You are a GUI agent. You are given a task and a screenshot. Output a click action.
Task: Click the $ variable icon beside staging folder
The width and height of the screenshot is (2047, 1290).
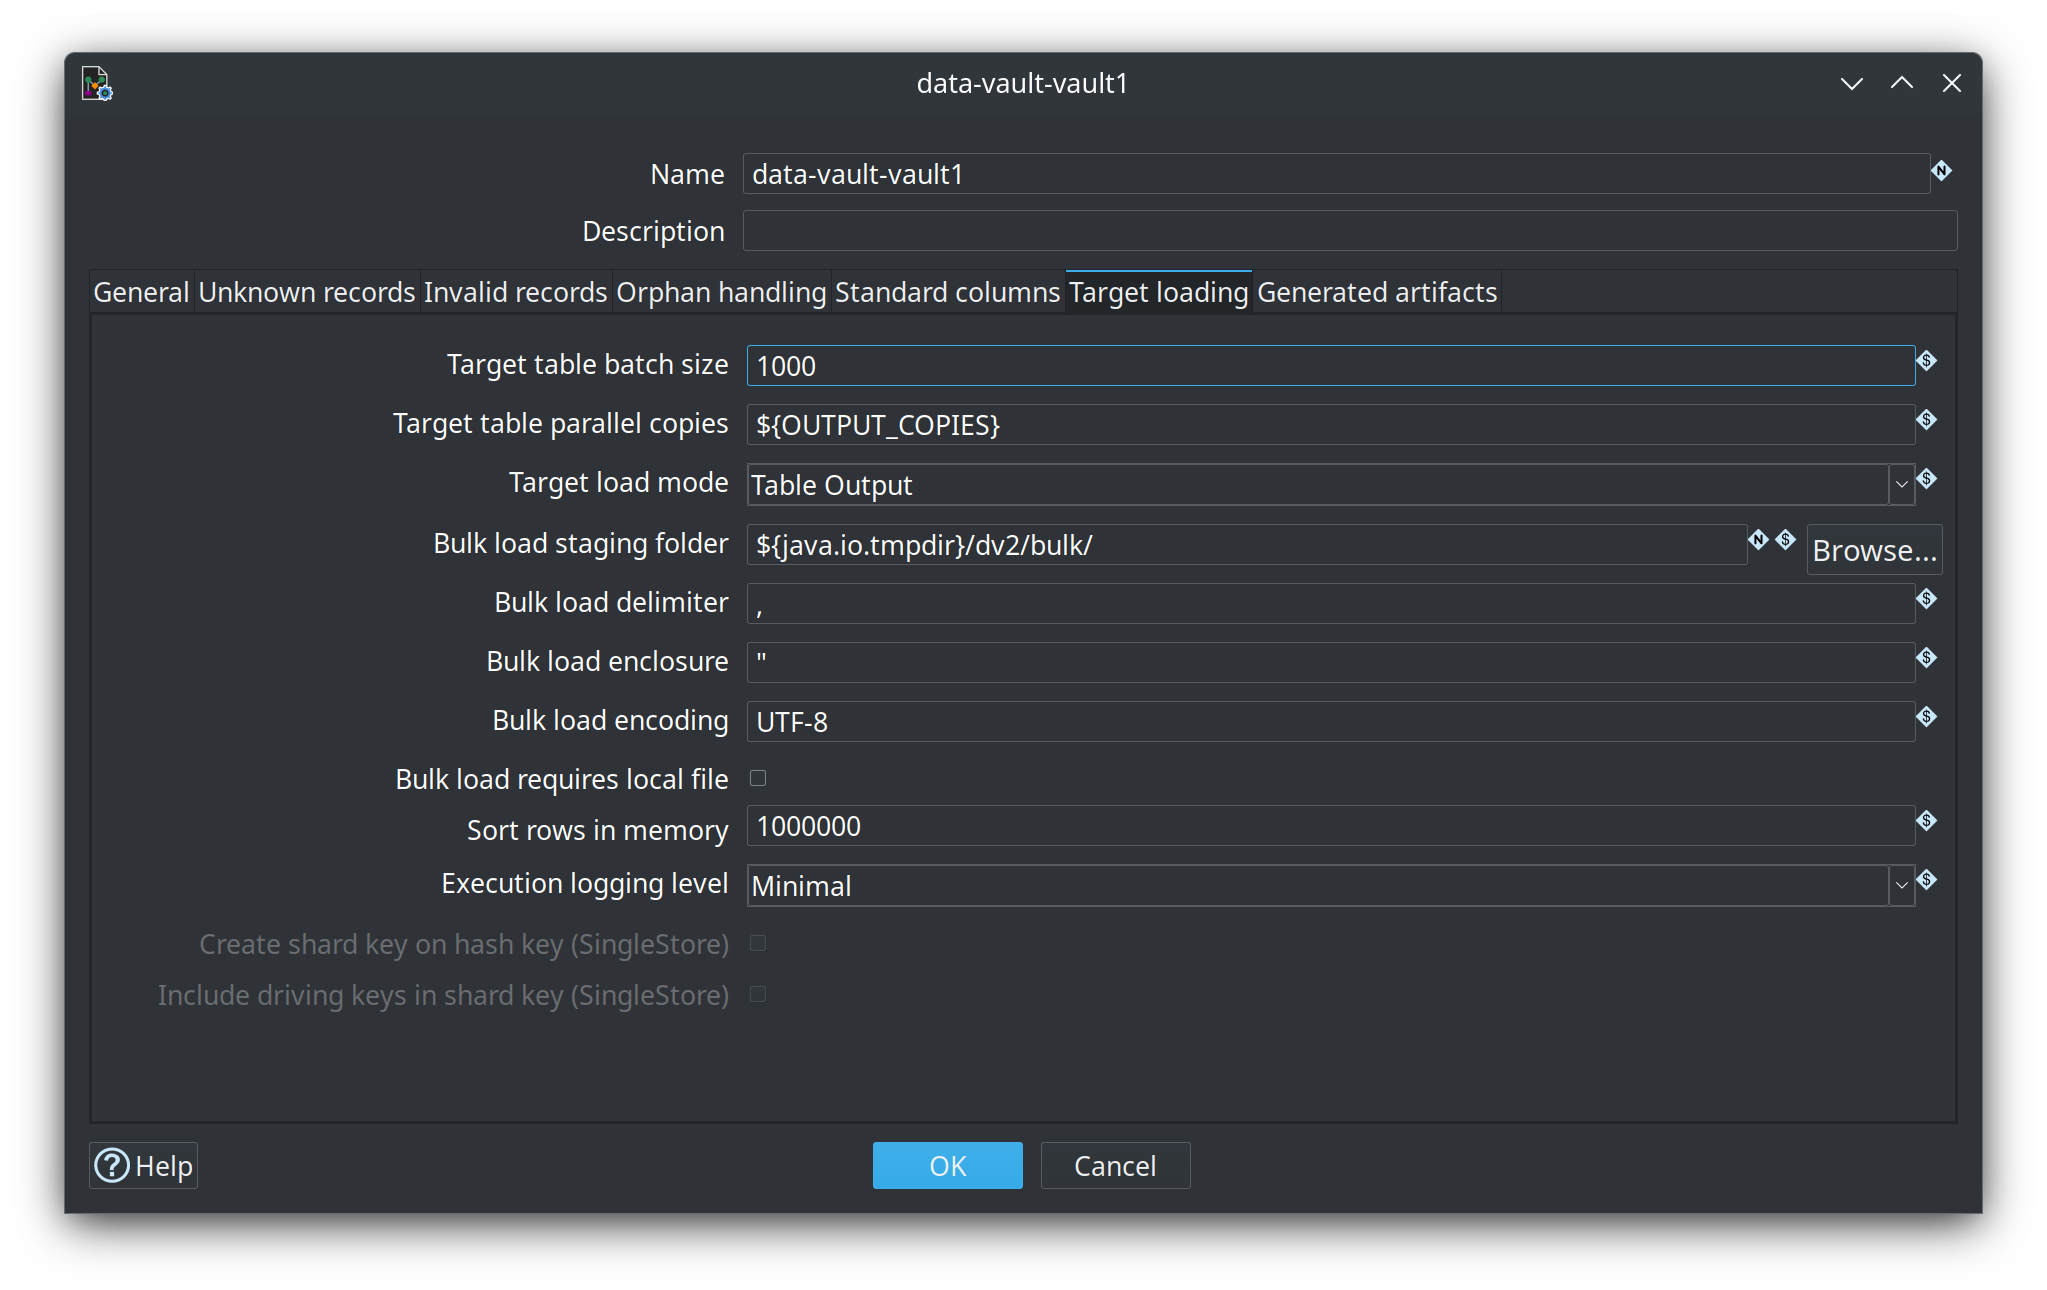point(1786,540)
